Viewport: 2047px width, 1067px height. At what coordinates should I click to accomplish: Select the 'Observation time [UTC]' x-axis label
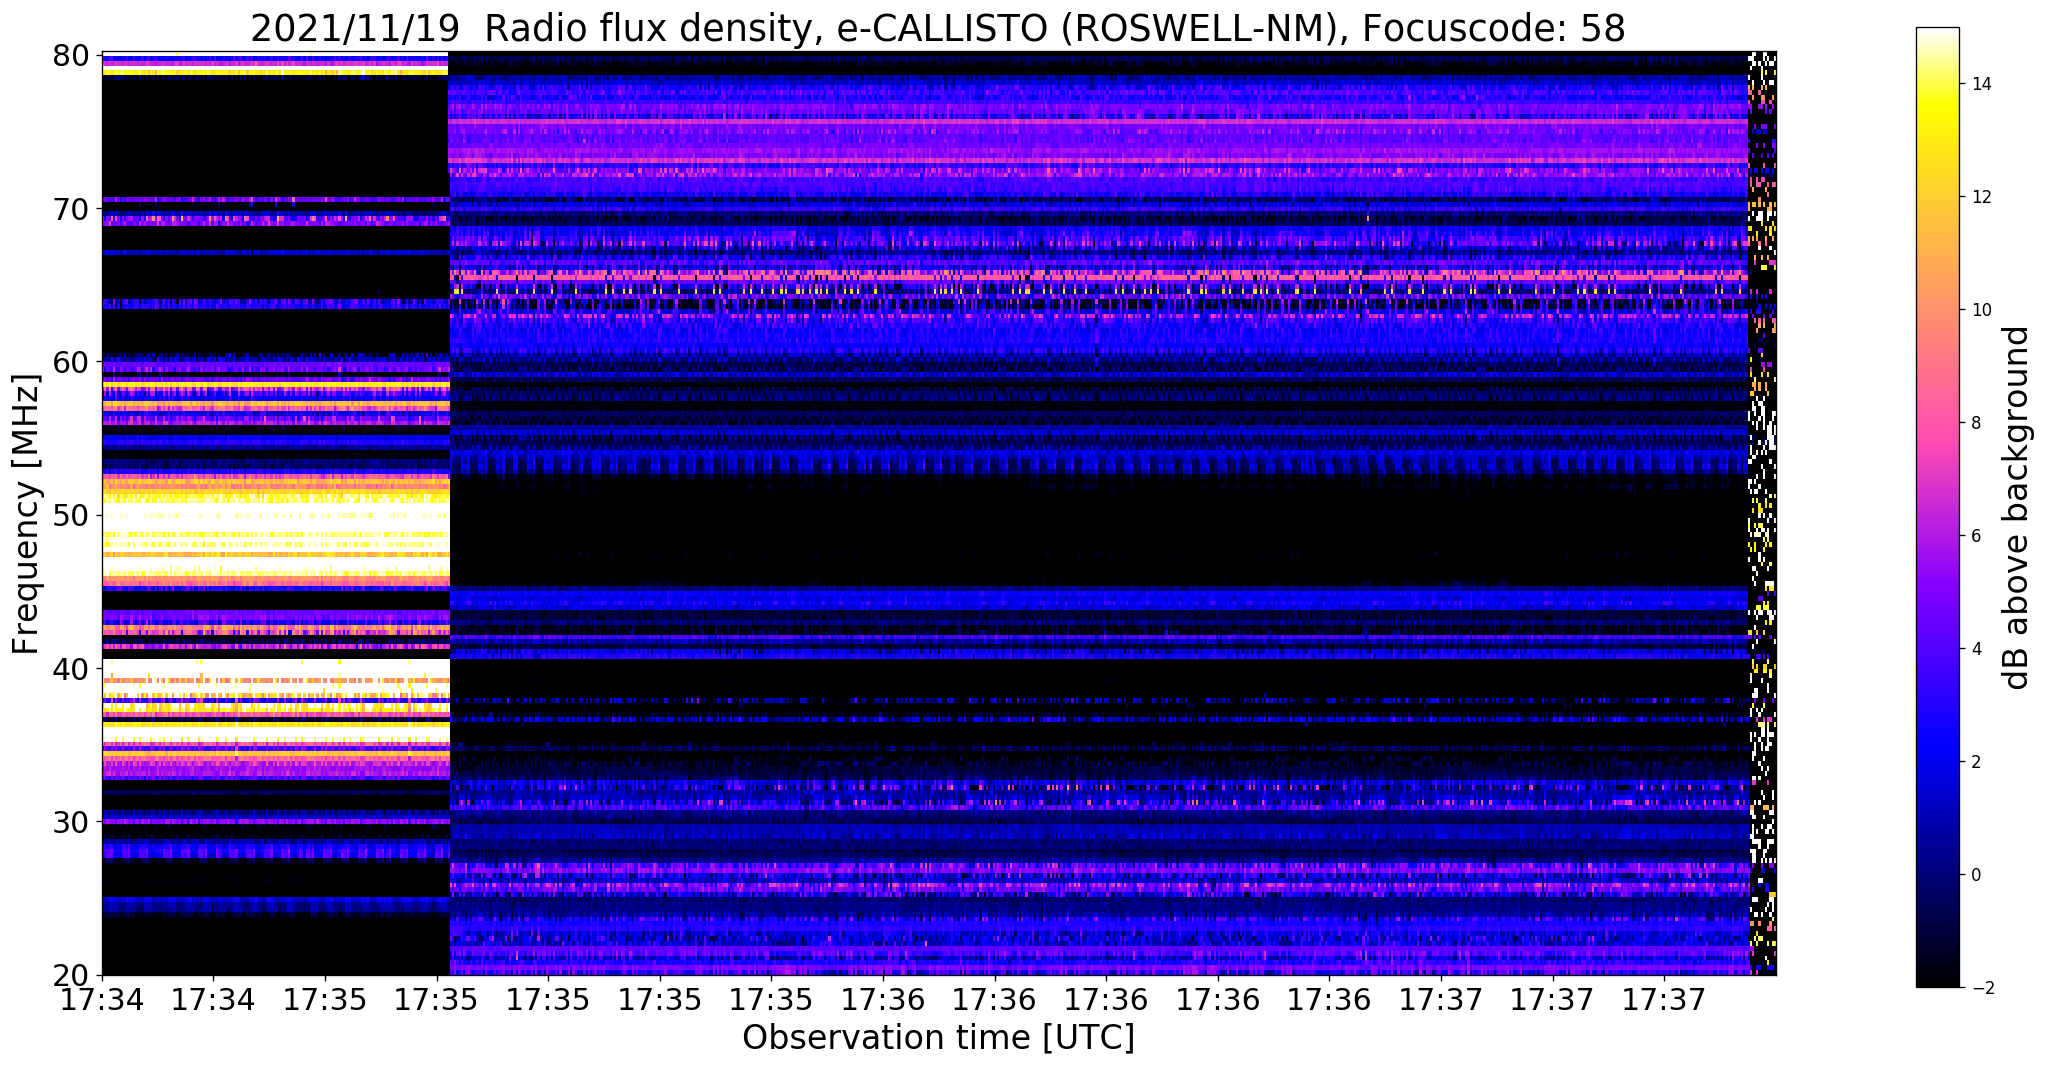click(938, 1037)
